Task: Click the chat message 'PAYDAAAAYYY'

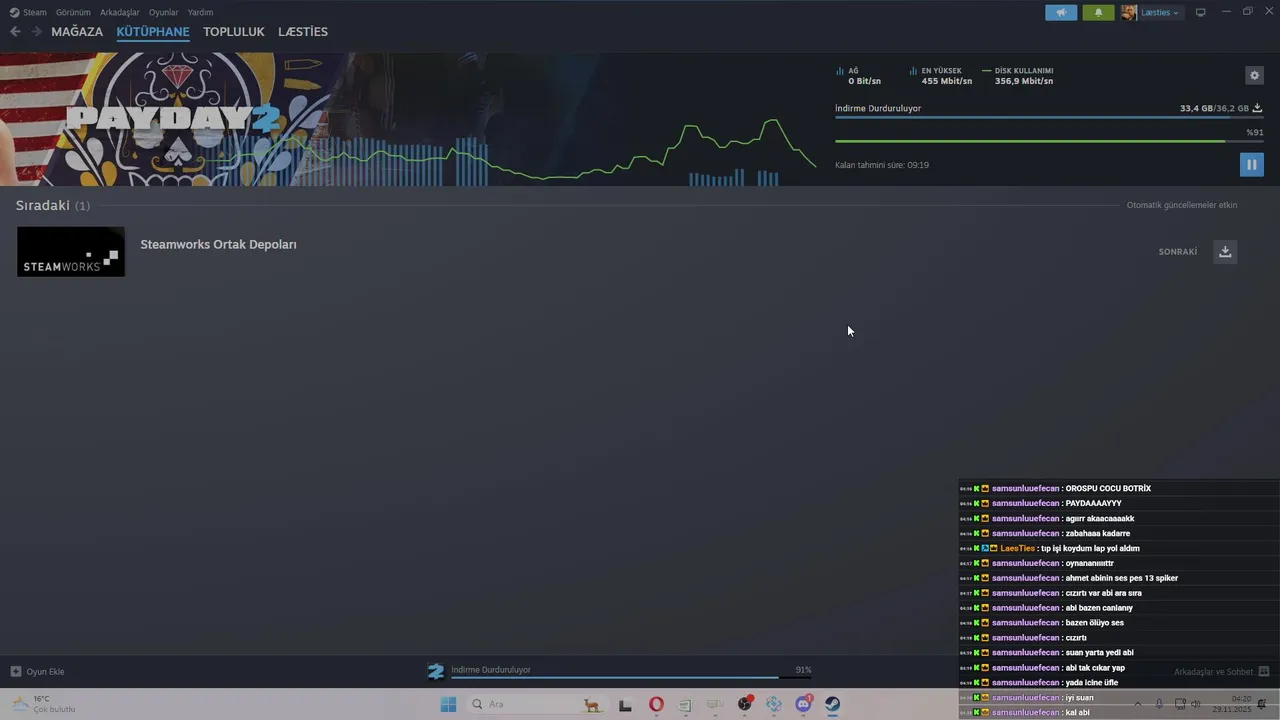Action: tap(1093, 503)
